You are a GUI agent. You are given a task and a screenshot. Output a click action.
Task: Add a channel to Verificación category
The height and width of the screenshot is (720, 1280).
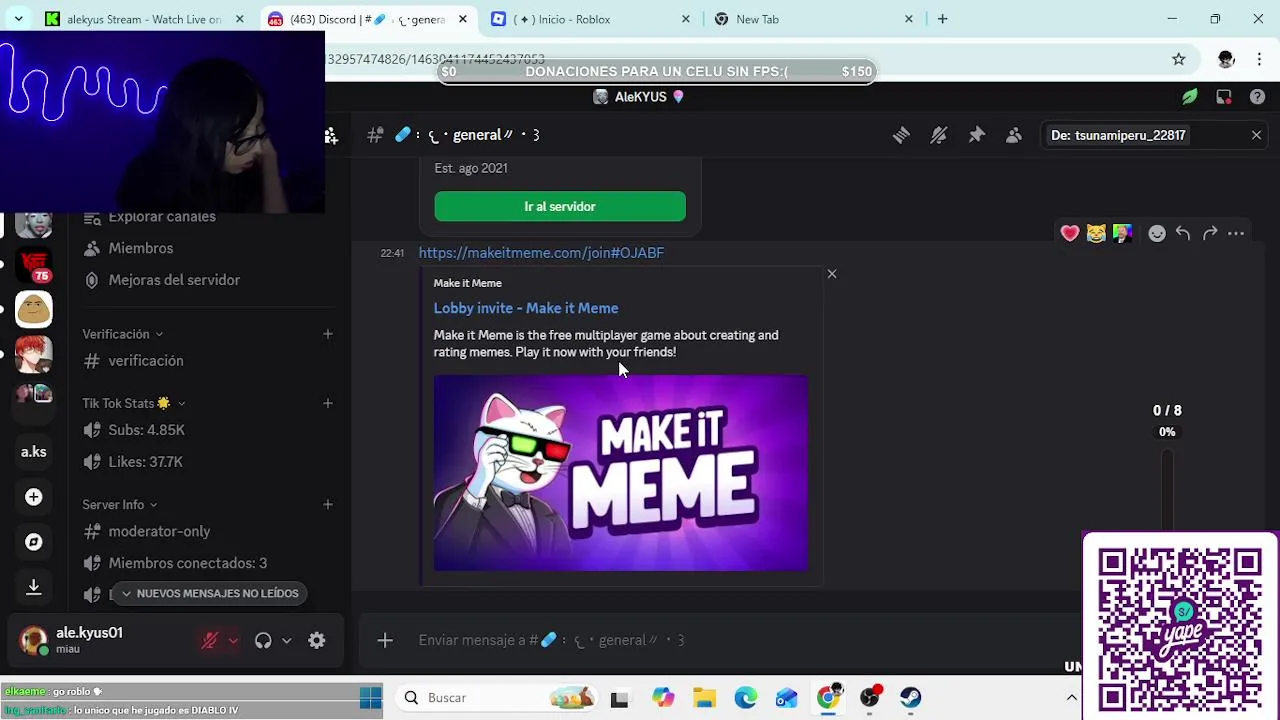pos(327,334)
